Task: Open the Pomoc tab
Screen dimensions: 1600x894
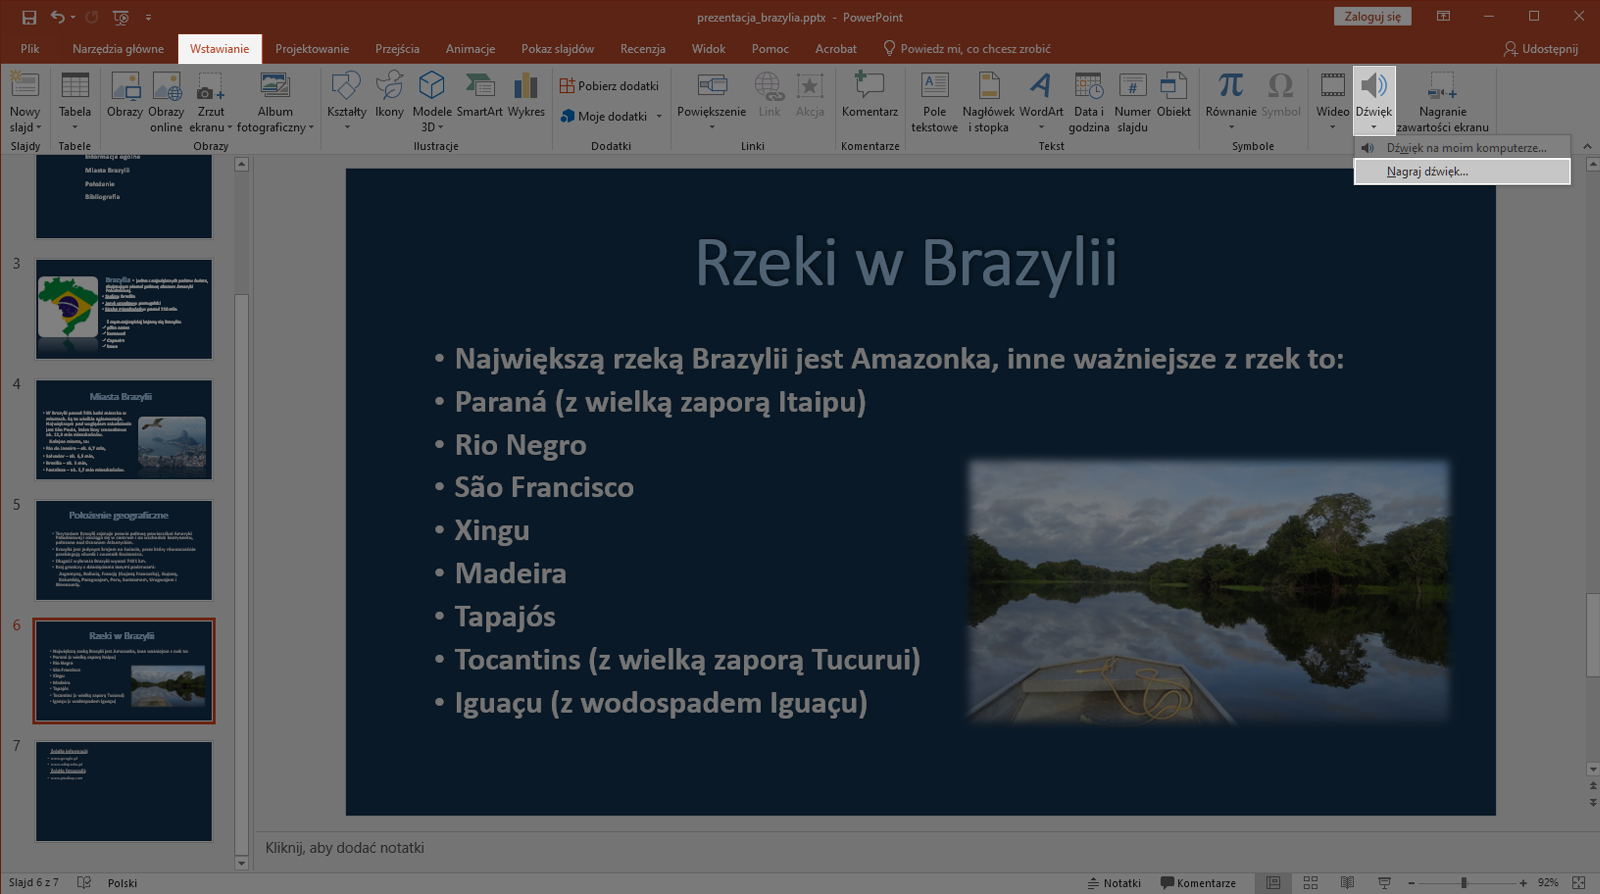Action: 770,49
